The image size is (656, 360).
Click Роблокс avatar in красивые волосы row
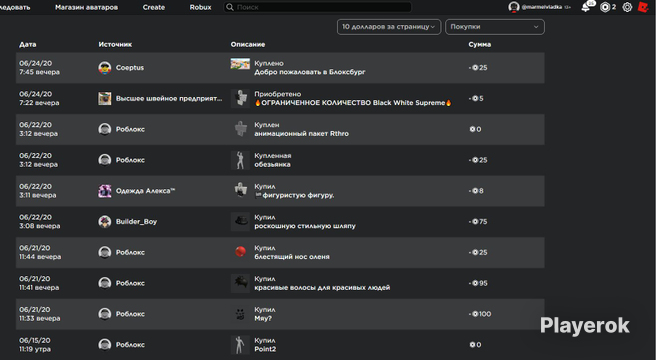point(105,283)
